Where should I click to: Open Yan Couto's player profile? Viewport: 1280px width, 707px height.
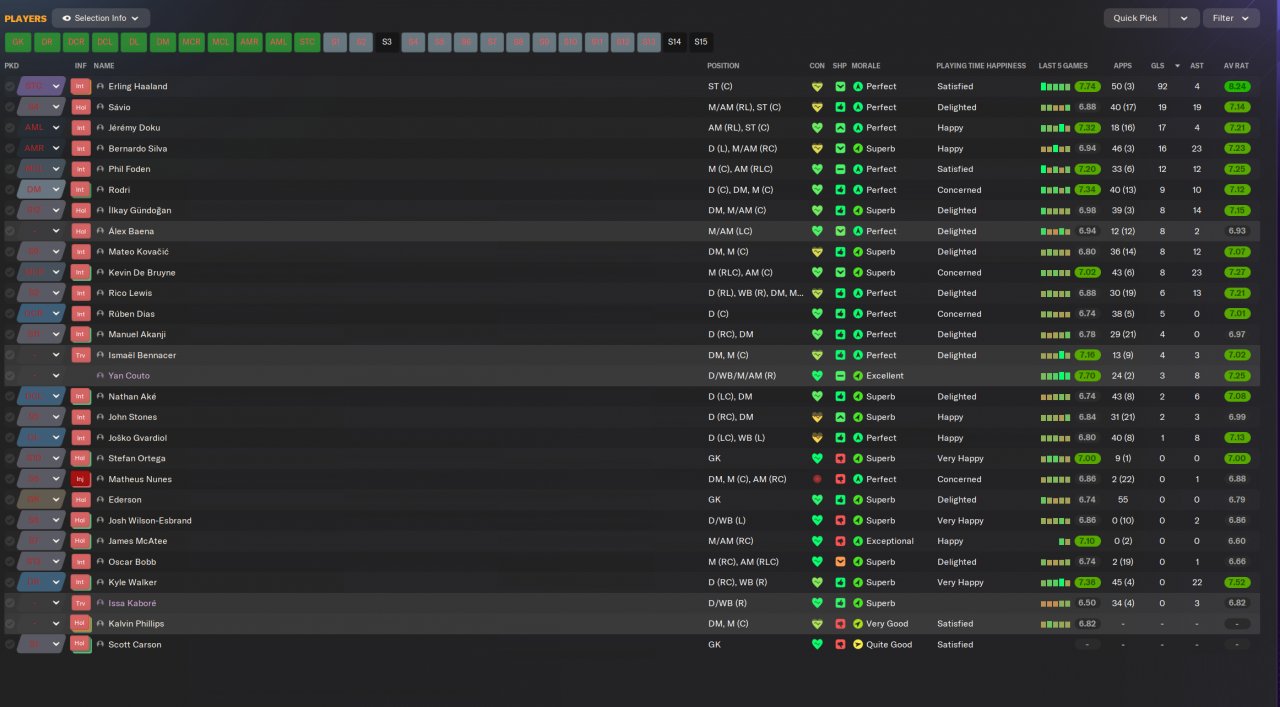pos(129,376)
